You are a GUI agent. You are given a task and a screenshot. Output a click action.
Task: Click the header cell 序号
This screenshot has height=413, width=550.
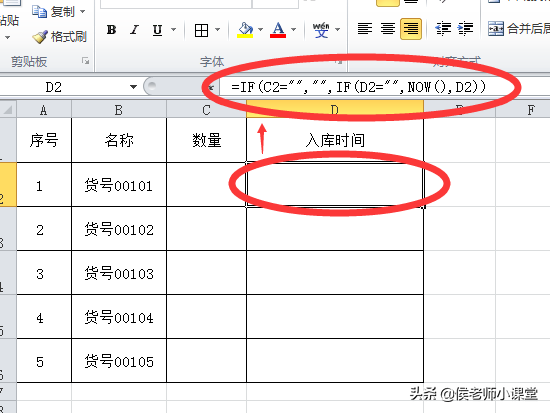pos(44,140)
